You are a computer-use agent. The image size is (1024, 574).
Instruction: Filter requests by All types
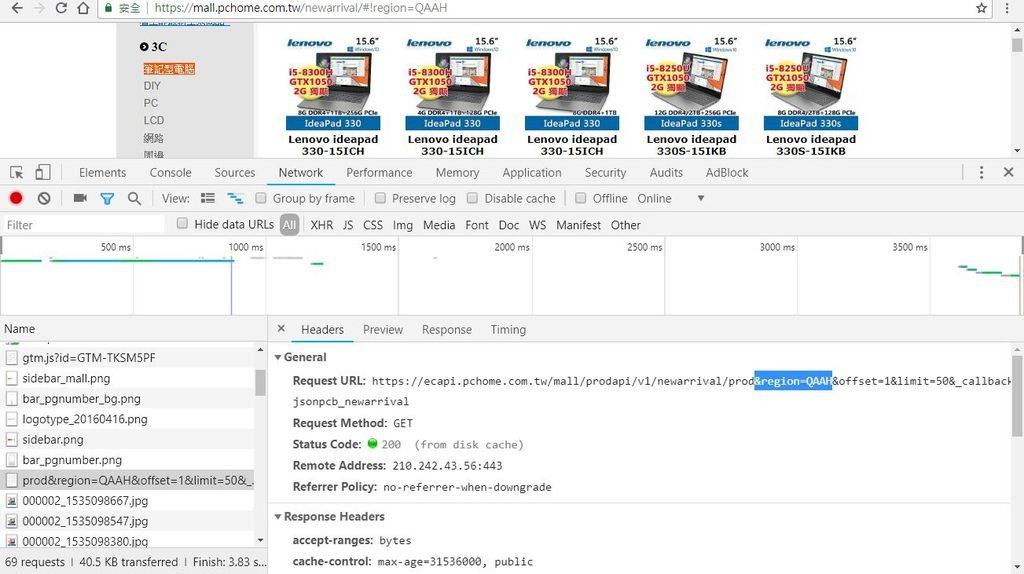[289, 225]
